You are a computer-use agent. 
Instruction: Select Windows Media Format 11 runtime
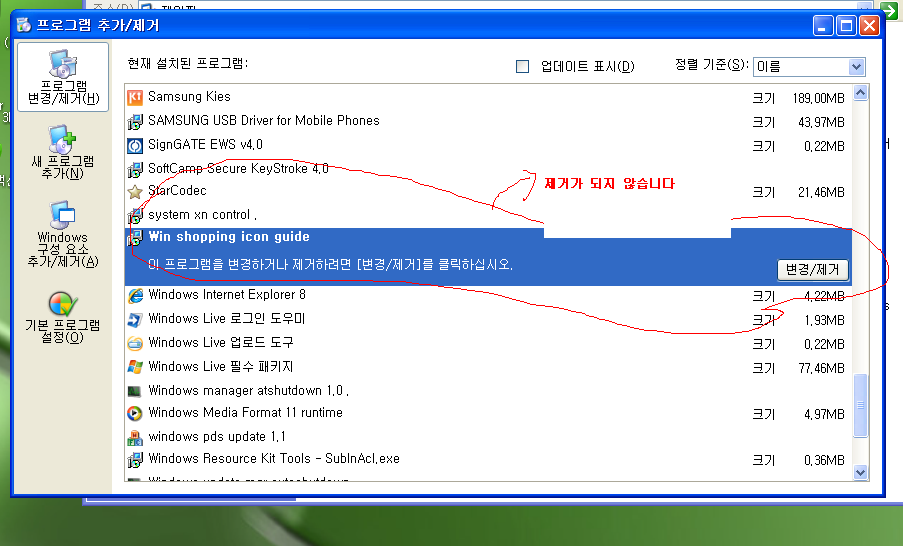click(x=488, y=414)
